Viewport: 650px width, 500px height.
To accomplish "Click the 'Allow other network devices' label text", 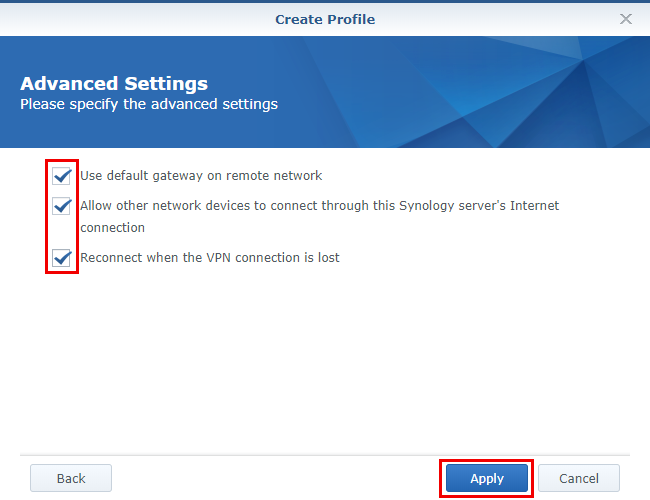I will [200, 206].
